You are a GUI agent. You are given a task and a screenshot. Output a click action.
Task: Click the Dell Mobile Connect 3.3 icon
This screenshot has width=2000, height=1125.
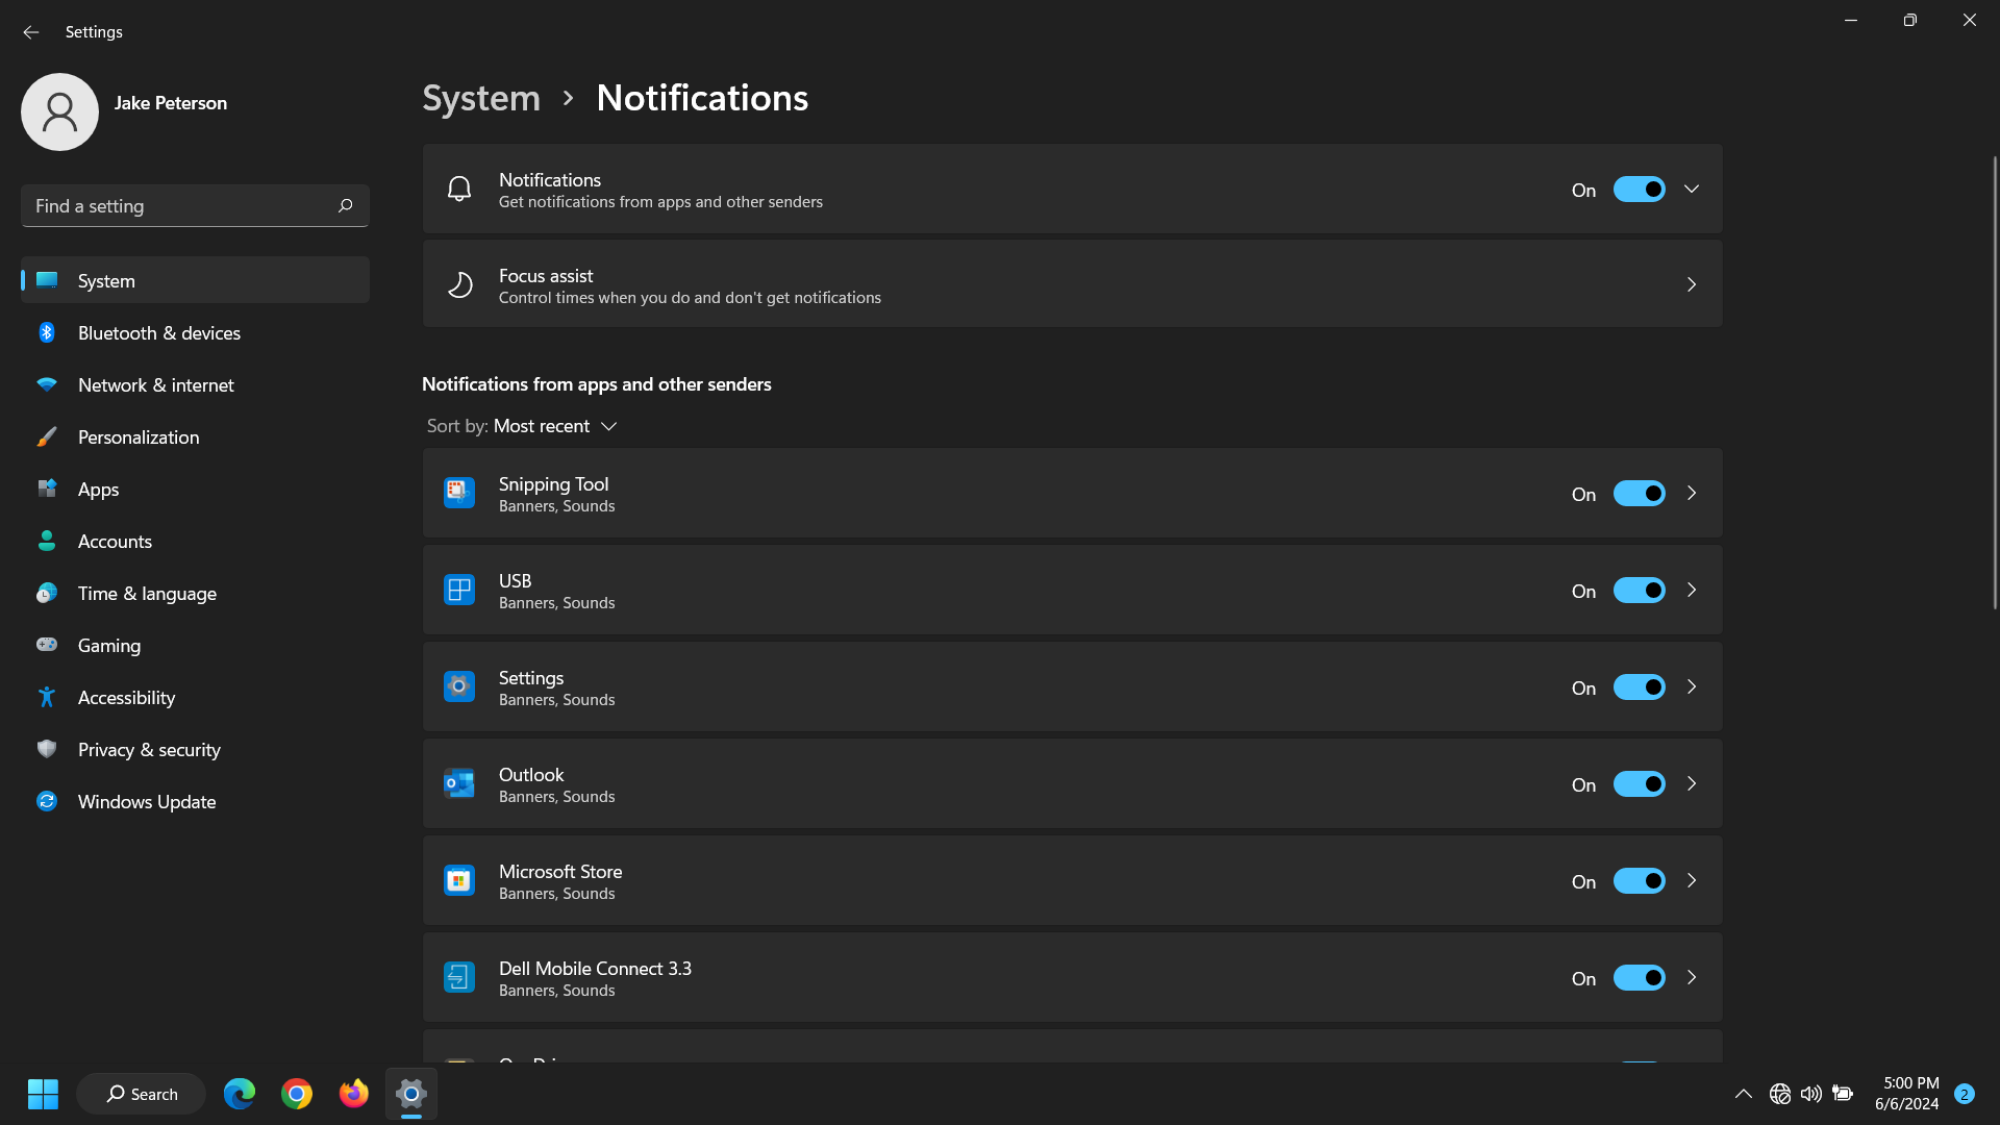(459, 977)
